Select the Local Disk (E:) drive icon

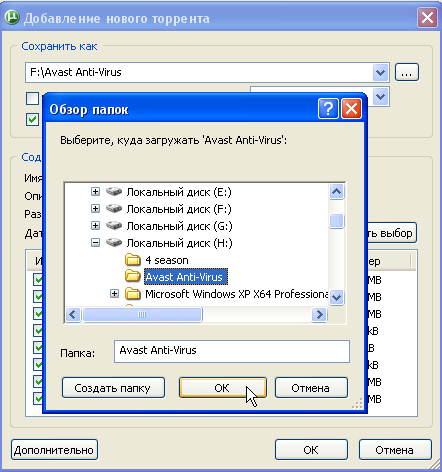click(x=114, y=192)
